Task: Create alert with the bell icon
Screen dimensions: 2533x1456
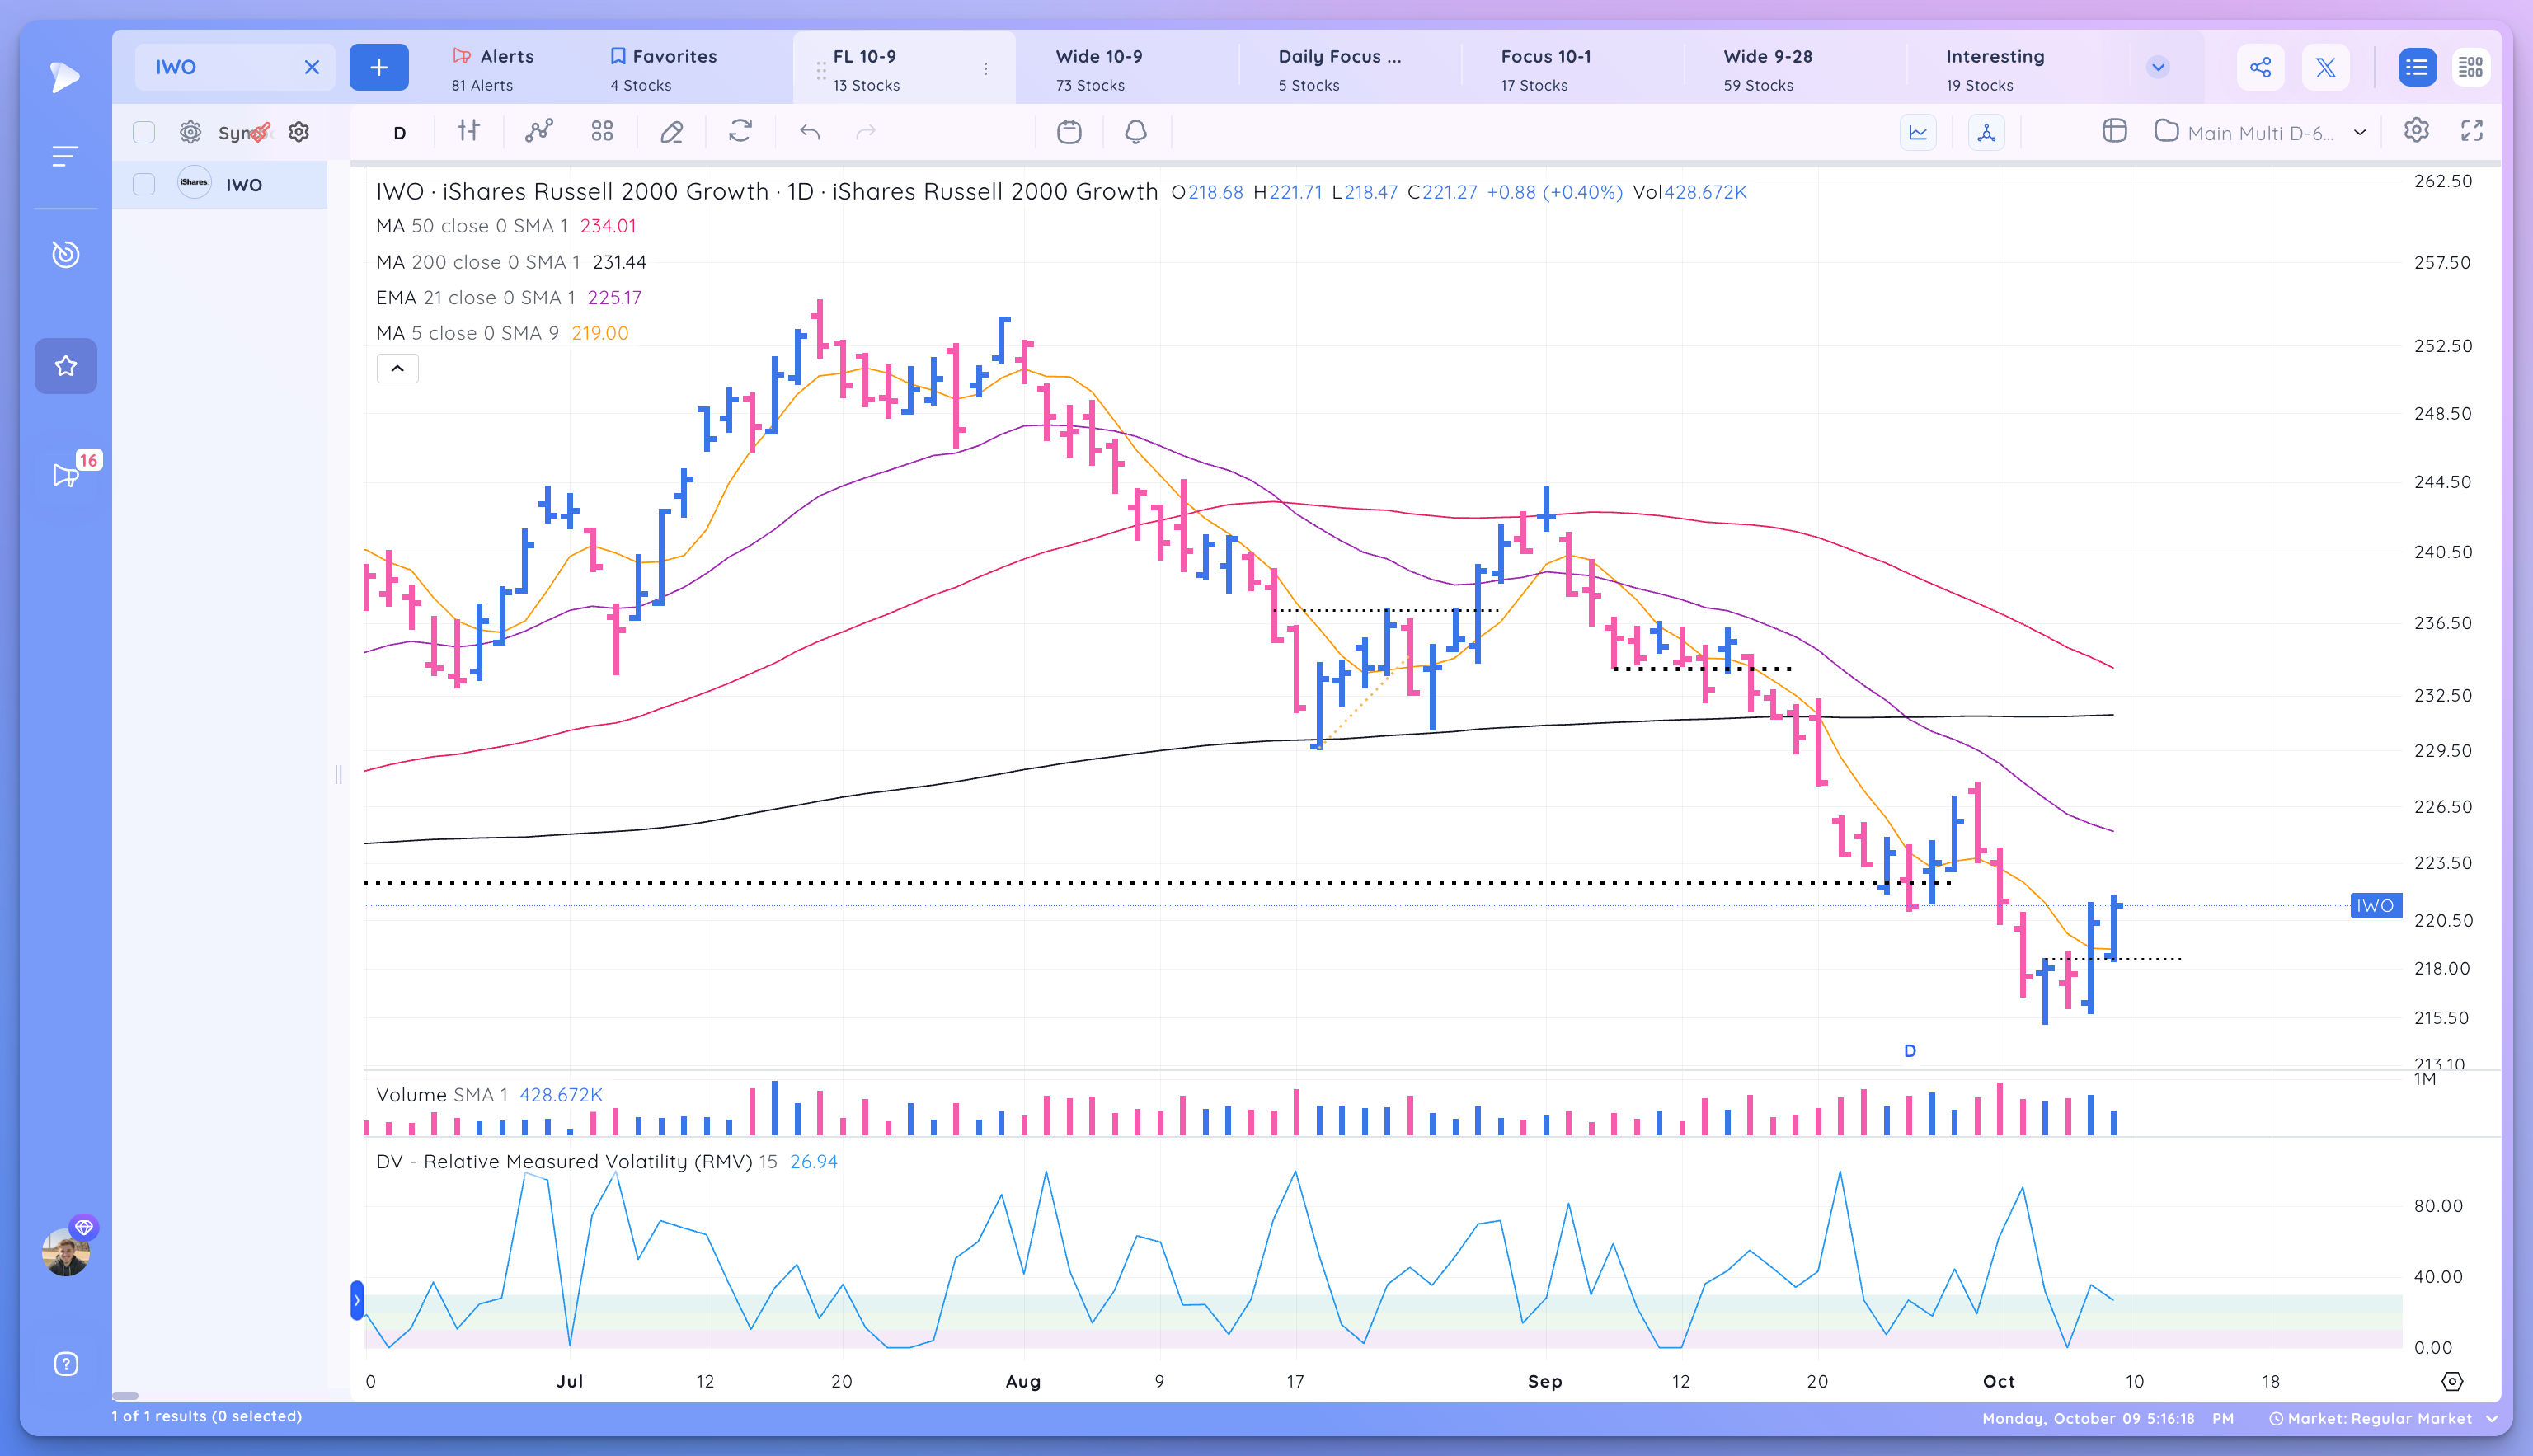Action: tap(1136, 131)
